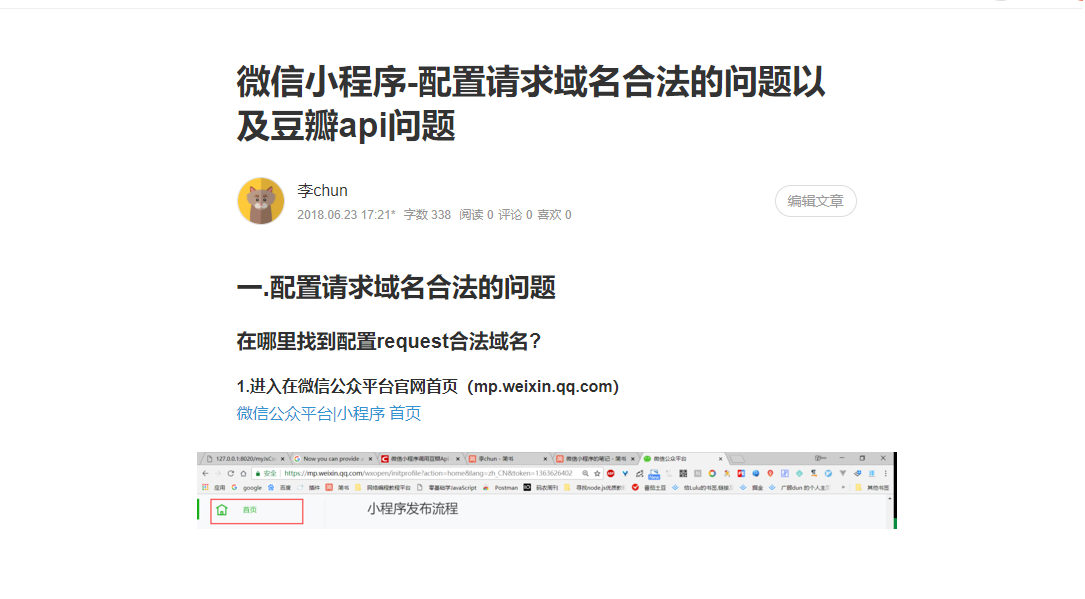Click the 阅读 0 read count

[476, 215]
